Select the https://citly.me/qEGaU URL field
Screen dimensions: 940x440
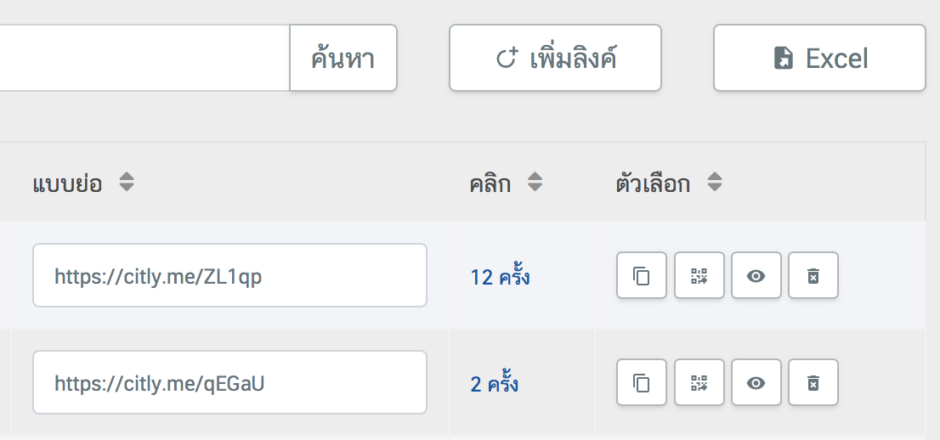point(229,382)
